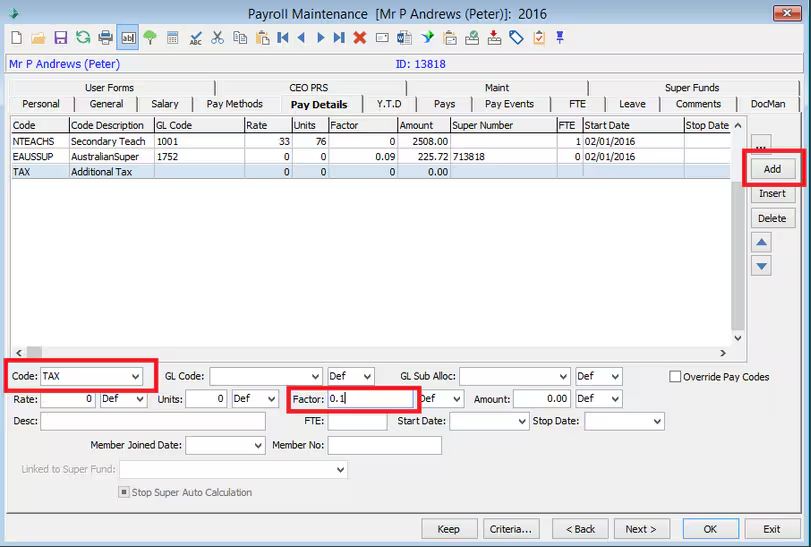Enable the Override Pay Codes checkbox
This screenshot has height=547, width=811.
coord(675,376)
